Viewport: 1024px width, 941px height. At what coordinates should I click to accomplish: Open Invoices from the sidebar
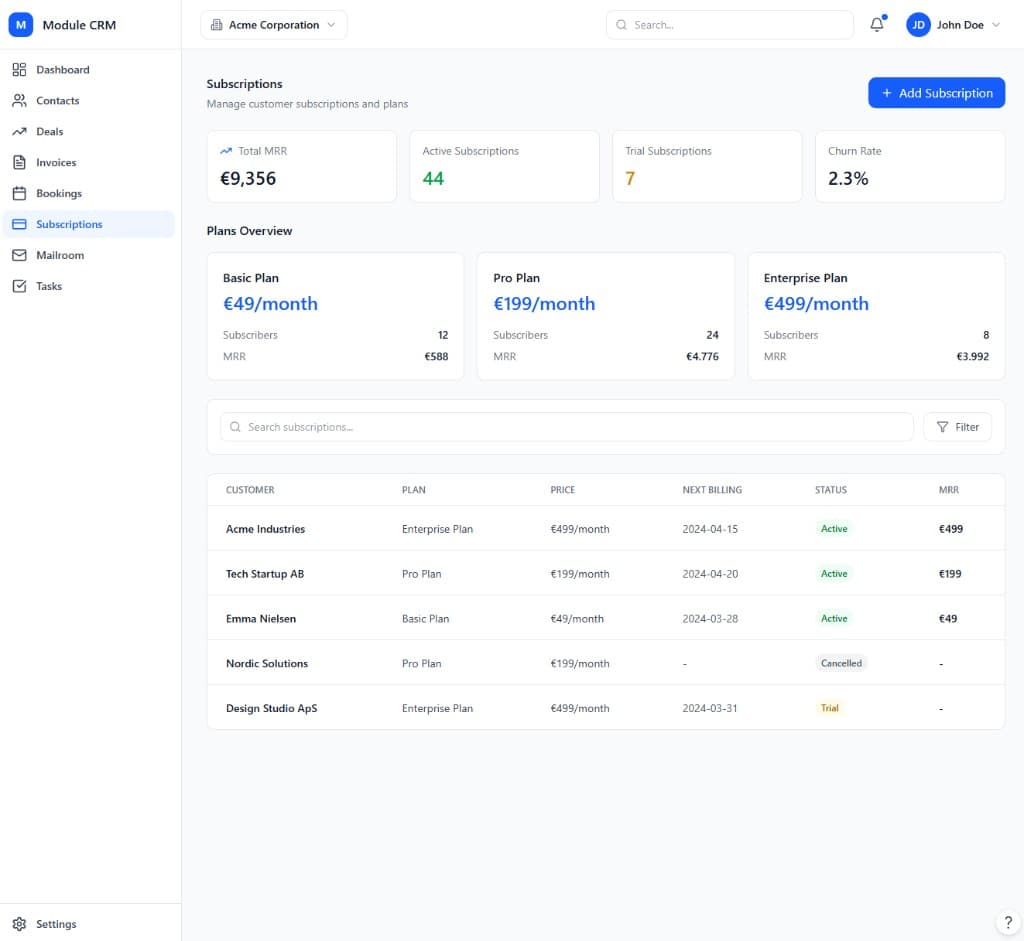click(56, 163)
